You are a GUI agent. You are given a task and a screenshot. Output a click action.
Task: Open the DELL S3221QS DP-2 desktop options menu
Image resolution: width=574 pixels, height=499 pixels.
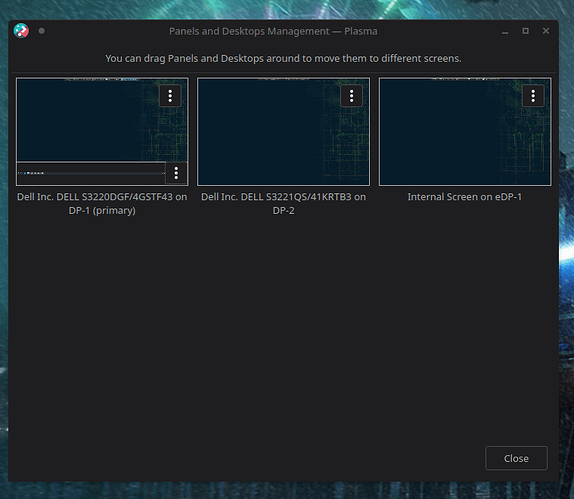click(351, 96)
